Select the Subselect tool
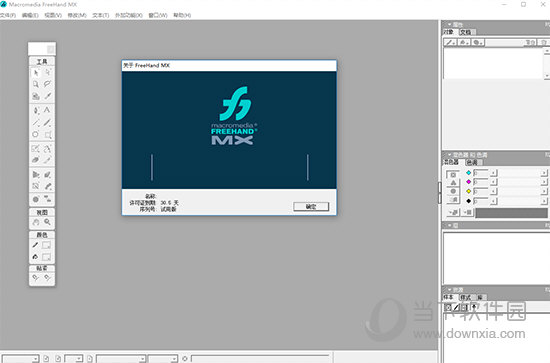 [x=48, y=73]
